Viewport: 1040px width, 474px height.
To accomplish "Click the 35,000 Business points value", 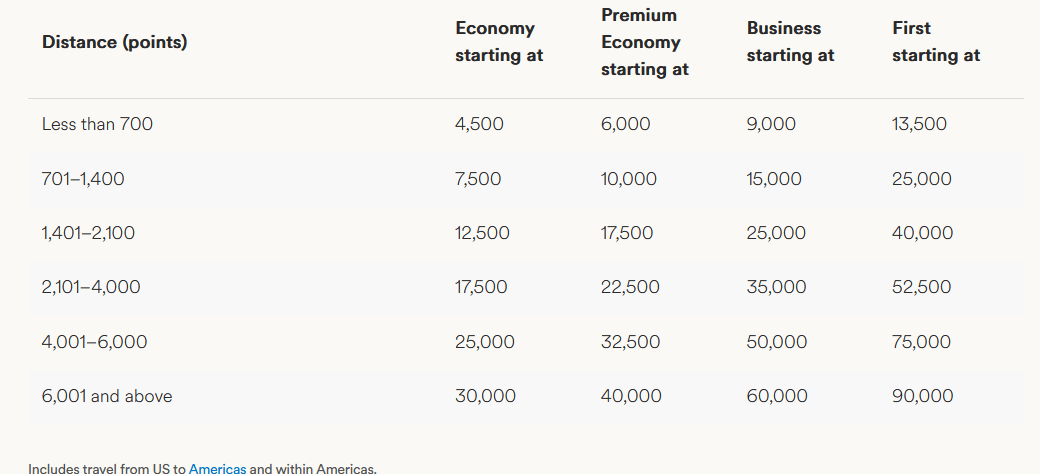I will point(776,287).
